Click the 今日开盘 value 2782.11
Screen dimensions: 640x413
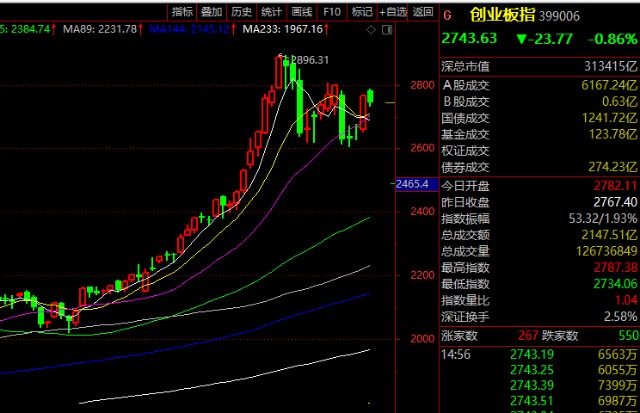[x=615, y=186]
